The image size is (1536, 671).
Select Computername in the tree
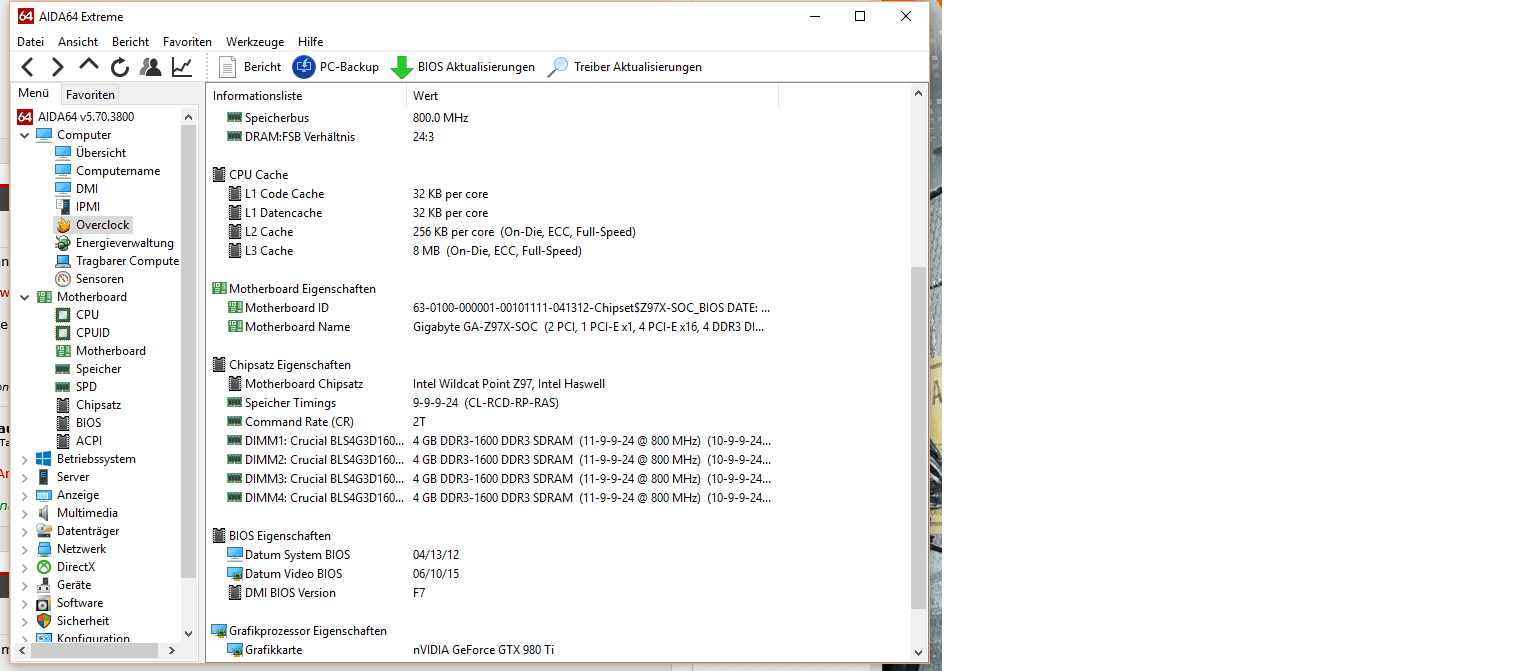118,171
